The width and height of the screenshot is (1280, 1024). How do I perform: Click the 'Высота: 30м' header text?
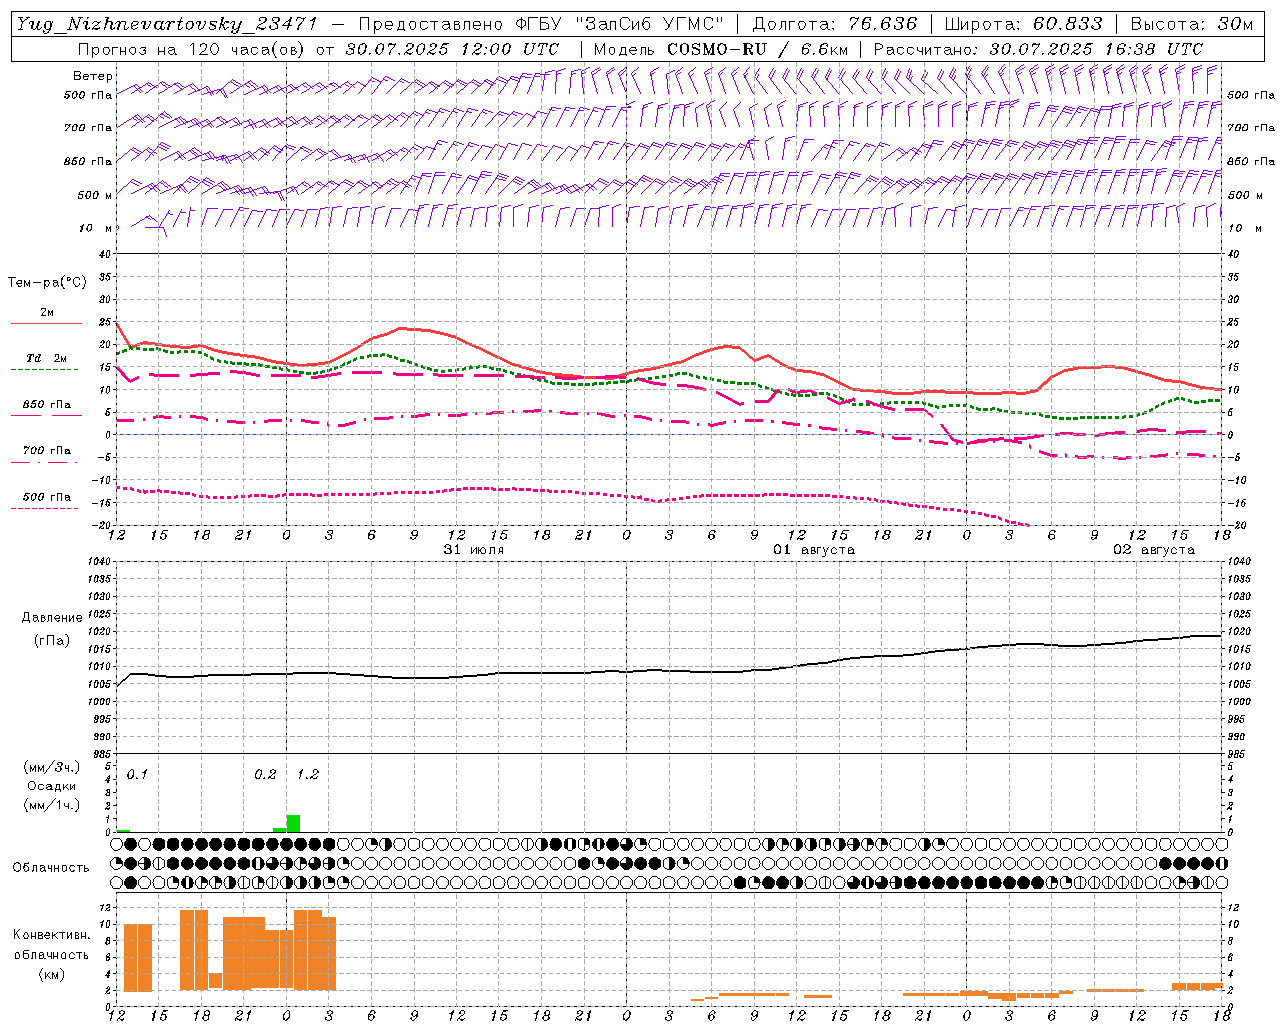(1192, 24)
